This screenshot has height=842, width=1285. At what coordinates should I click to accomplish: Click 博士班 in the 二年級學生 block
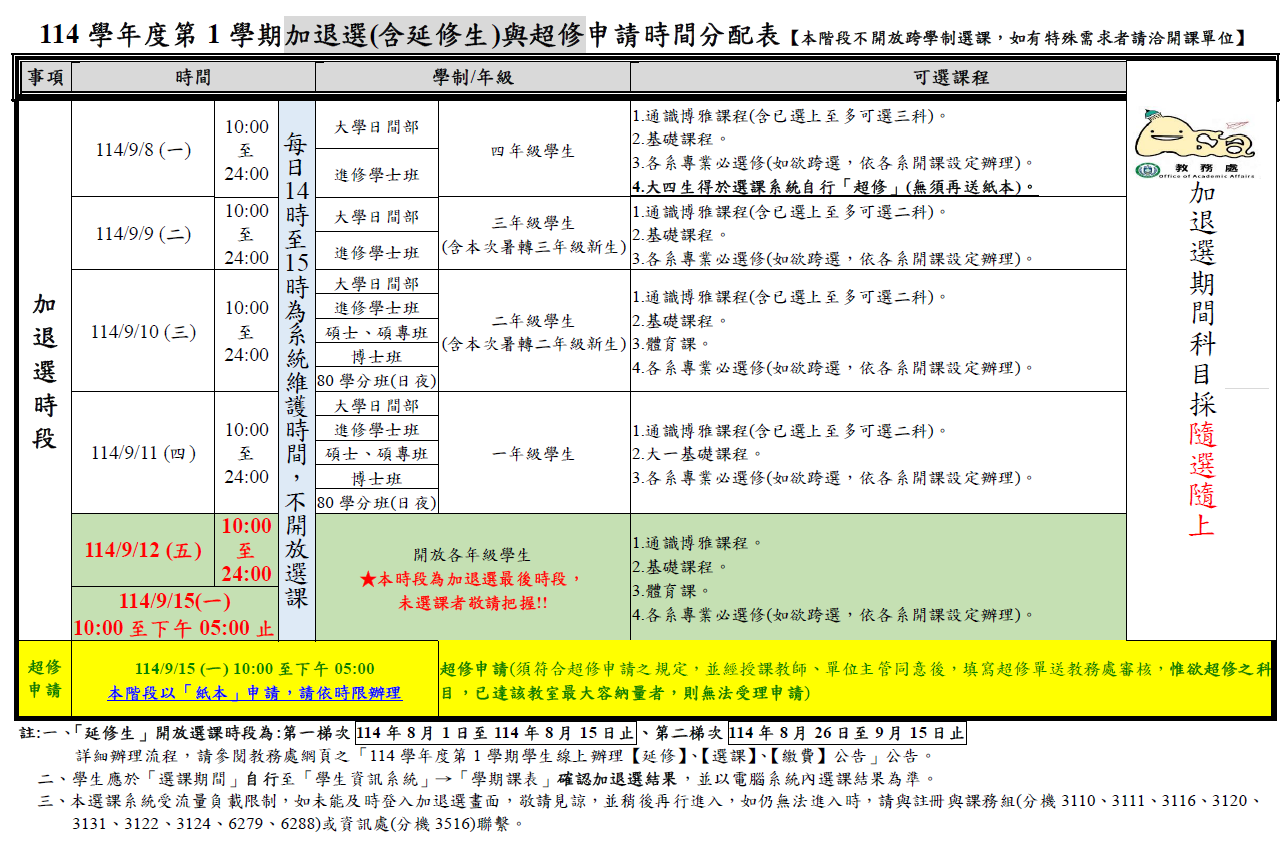(x=377, y=356)
